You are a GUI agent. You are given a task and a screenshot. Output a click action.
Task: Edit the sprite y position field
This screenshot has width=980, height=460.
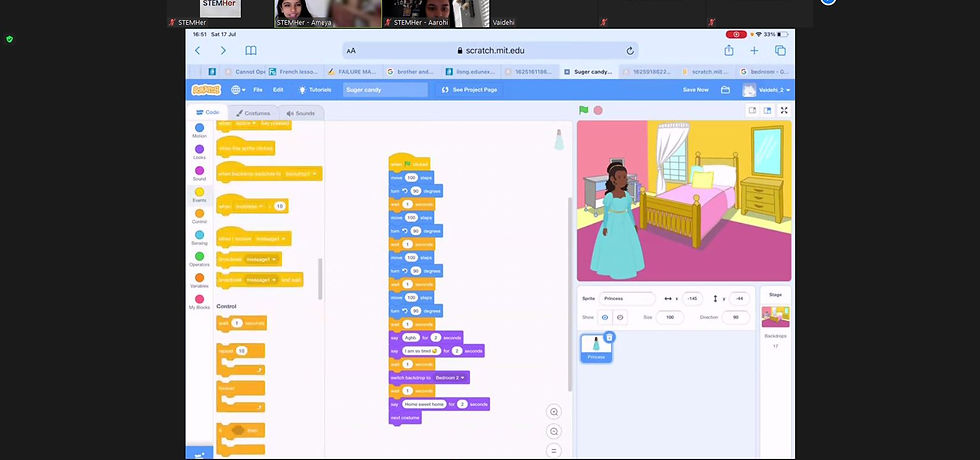coord(739,299)
